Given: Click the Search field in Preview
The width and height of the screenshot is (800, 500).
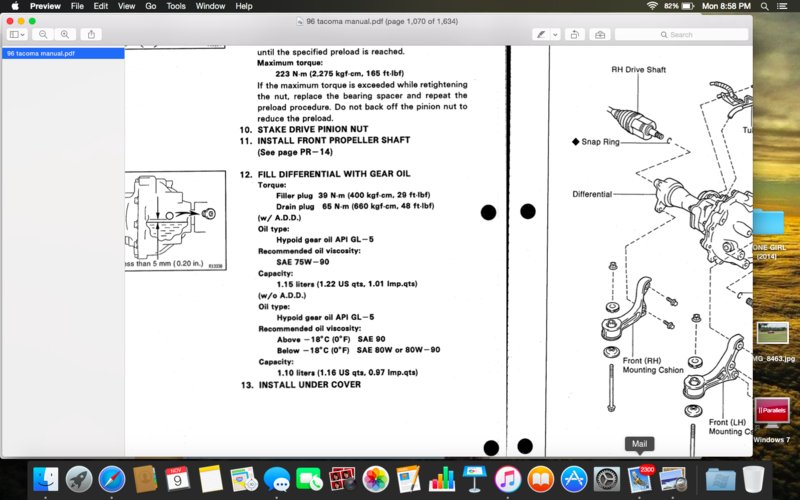Looking at the screenshot, I should coord(681,34).
